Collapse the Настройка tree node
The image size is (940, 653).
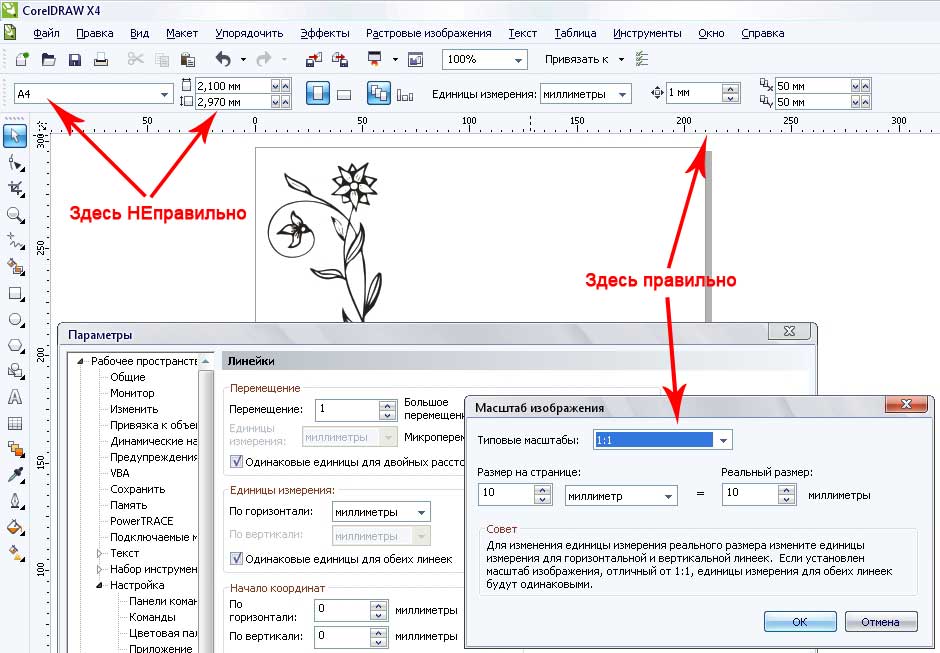99,585
